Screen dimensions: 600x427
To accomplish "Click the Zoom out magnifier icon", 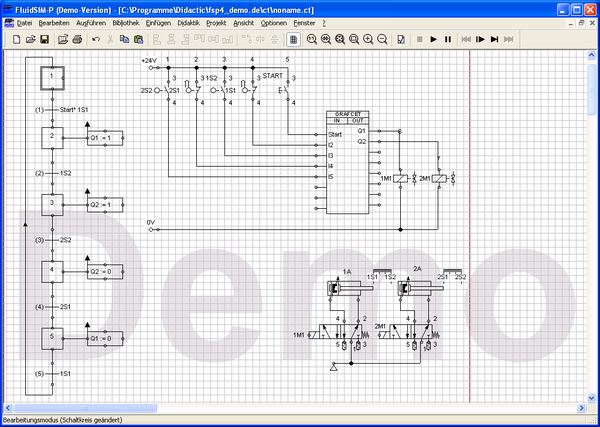I will (383, 39).
